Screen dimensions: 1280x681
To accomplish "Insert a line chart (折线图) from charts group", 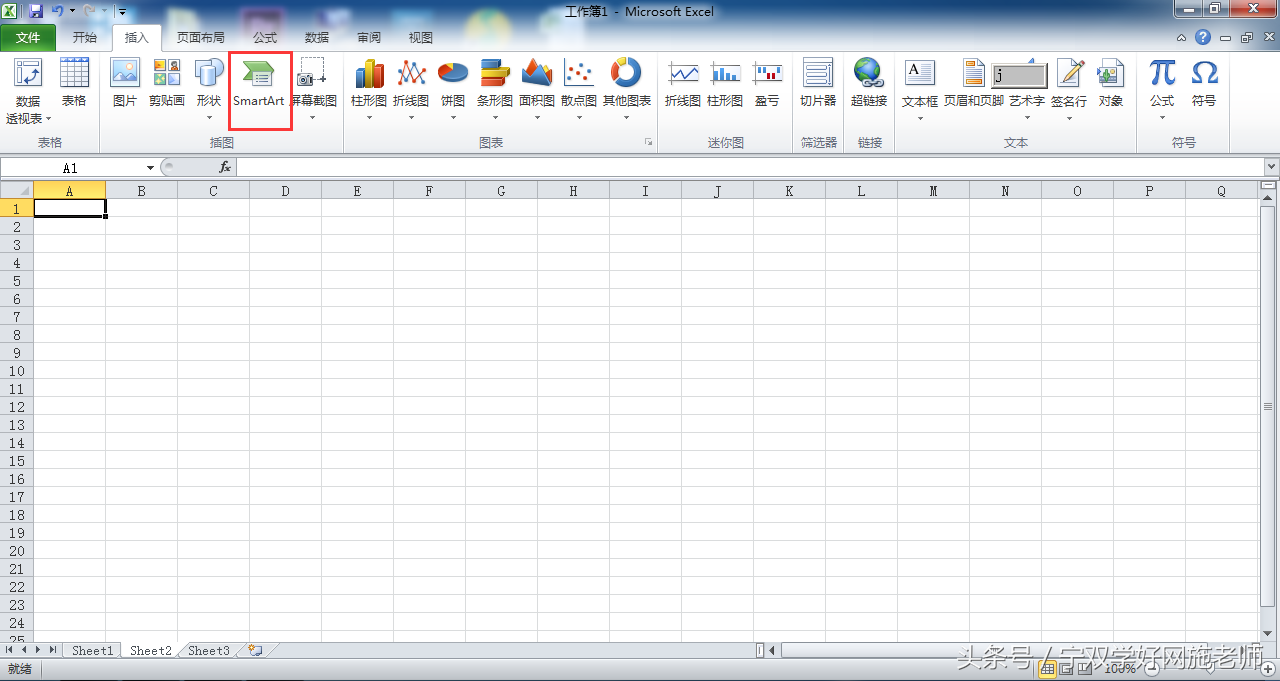I will pos(411,89).
